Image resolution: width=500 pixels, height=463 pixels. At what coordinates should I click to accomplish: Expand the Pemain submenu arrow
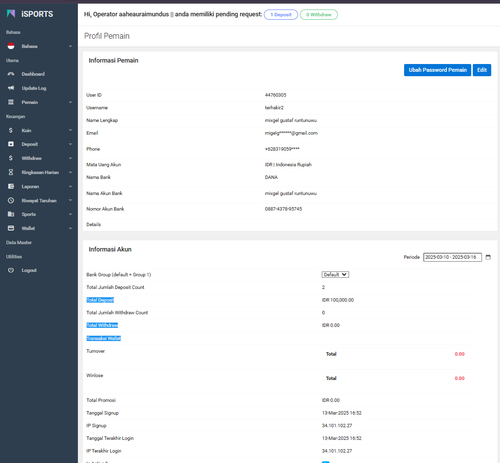70,102
